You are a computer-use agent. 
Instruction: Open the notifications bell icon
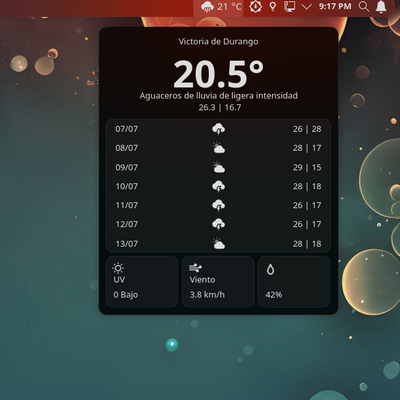381,7
